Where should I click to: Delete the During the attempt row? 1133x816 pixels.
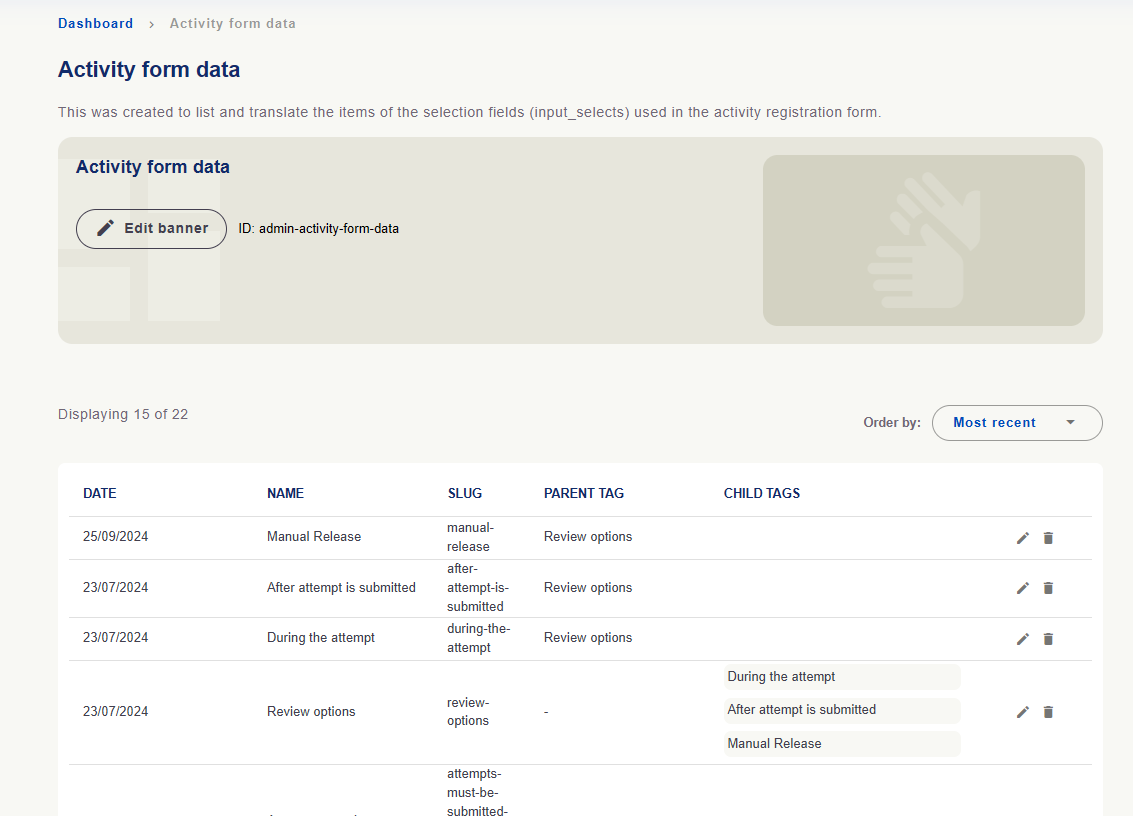tap(1048, 639)
